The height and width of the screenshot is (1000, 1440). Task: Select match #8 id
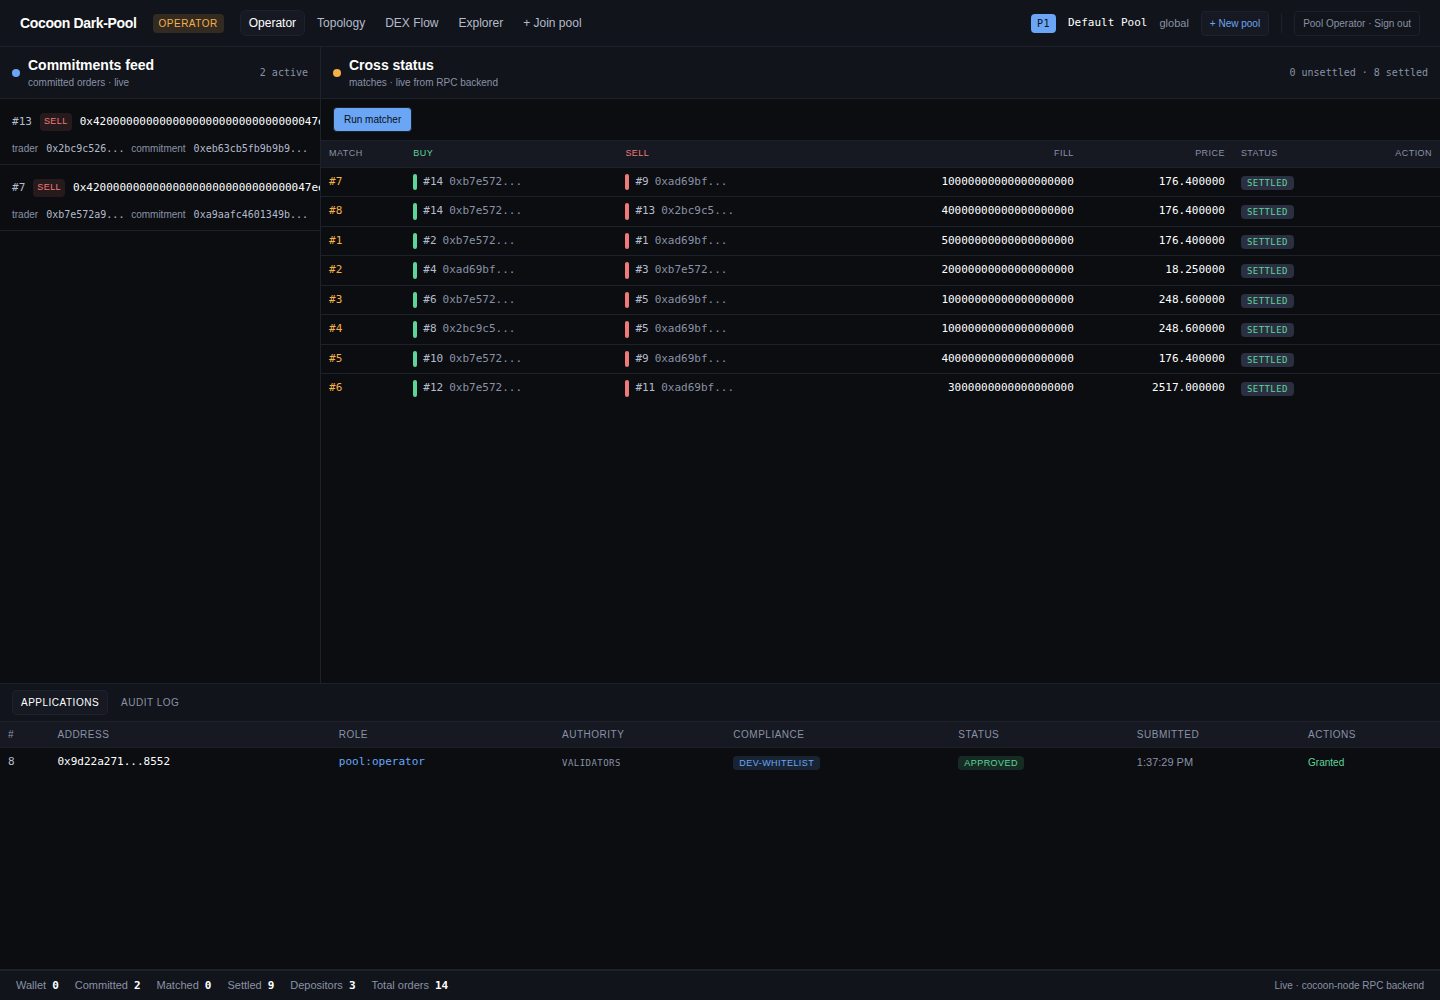click(336, 210)
